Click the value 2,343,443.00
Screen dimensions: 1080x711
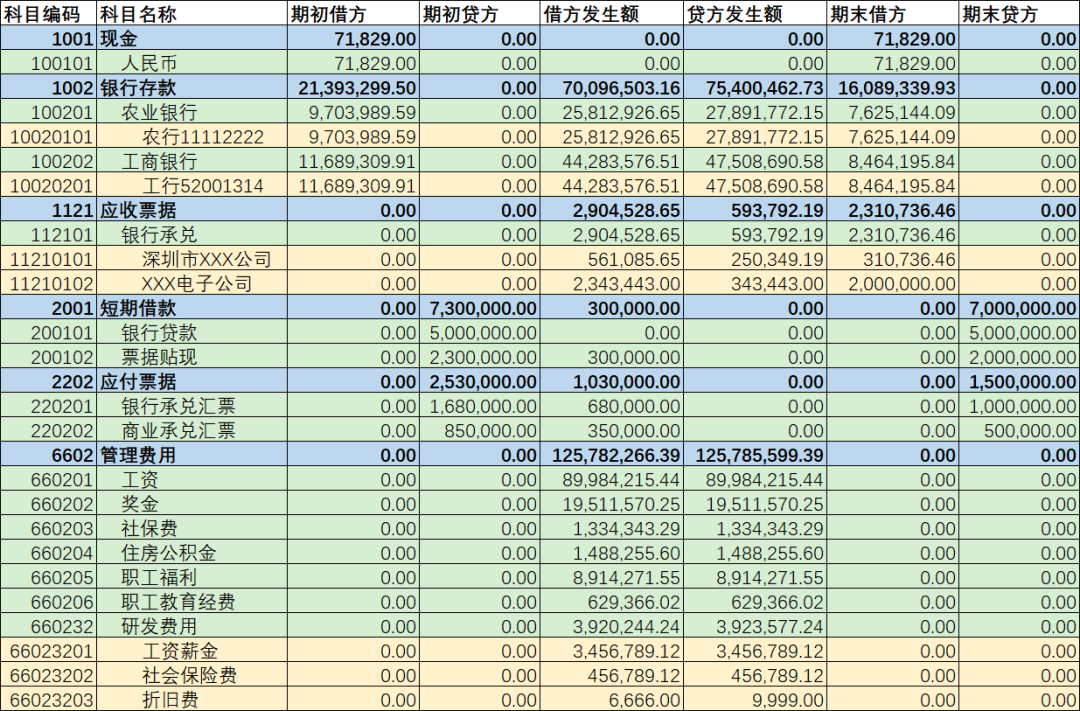coord(612,283)
